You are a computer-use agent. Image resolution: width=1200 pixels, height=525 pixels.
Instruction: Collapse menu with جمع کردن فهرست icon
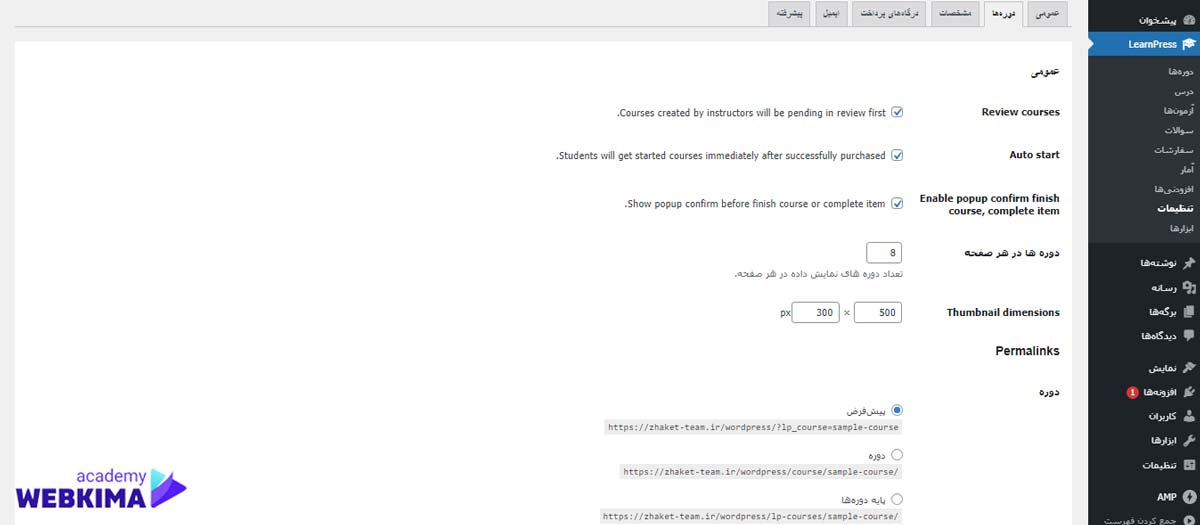pyautogui.click(x=1188, y=520)
